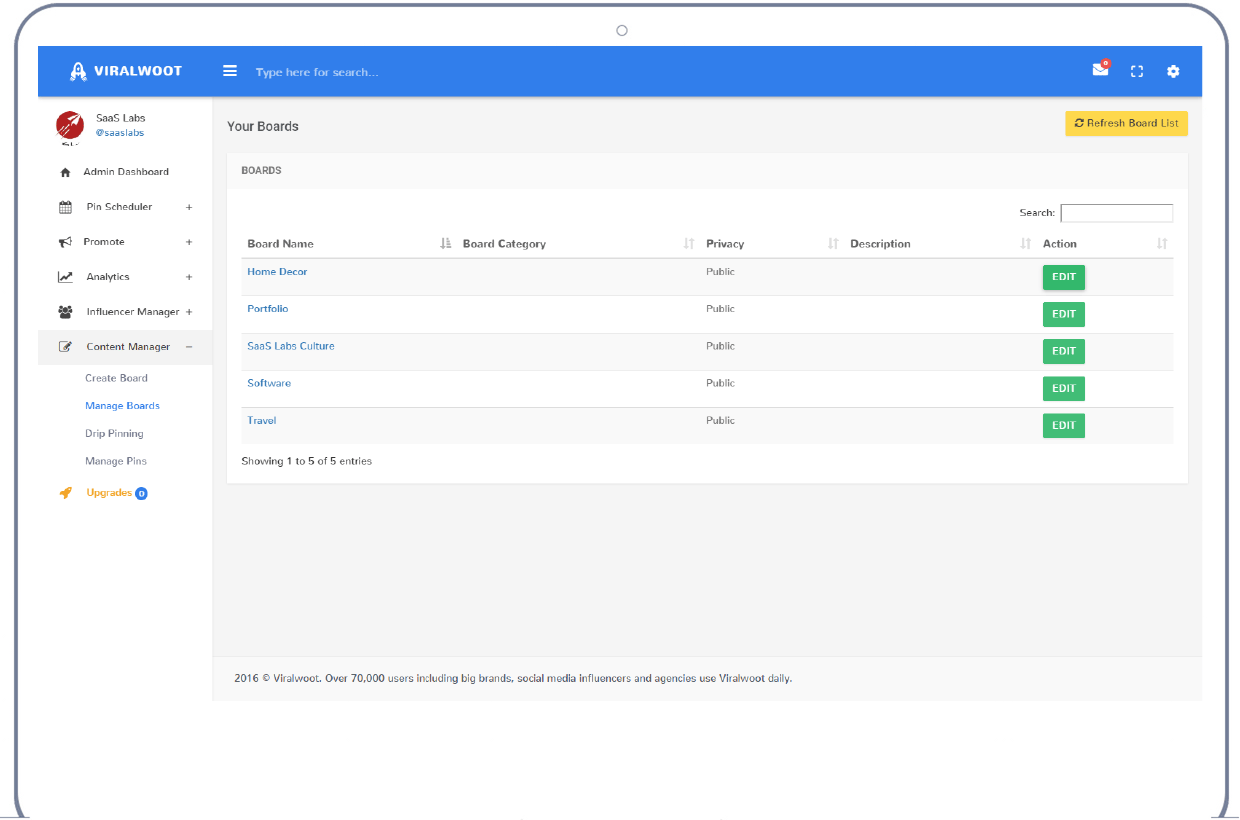Screen dimensions: 1240x820
Task: Click the Analytics chart icon
Action: [65, 277]
